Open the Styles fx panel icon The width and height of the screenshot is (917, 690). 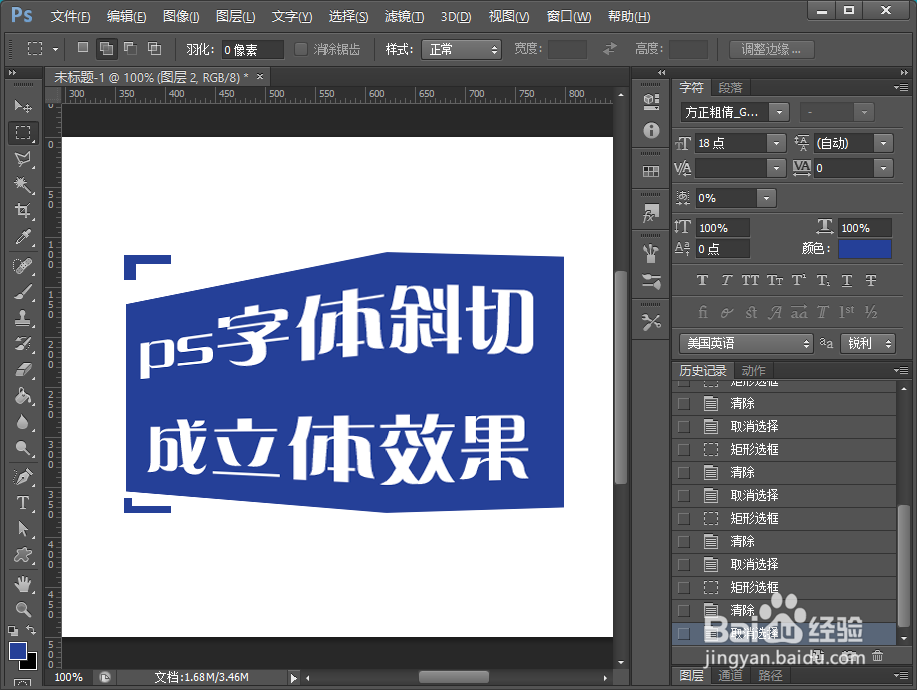click(x=651, y=213)
